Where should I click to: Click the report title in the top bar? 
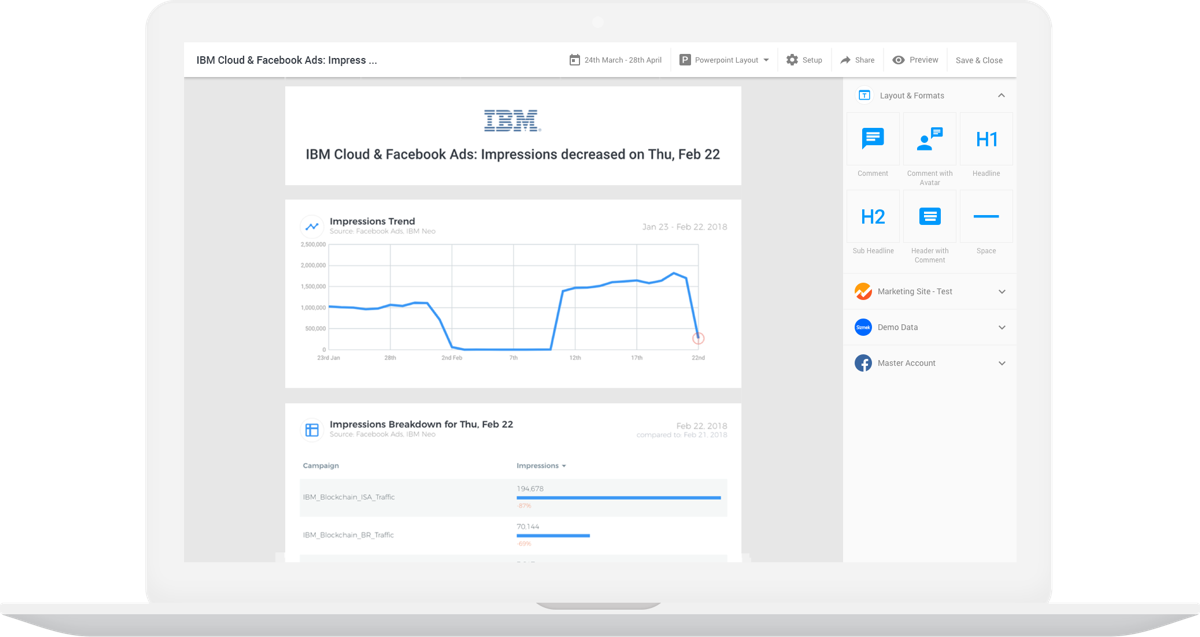[x=287, y=60]
